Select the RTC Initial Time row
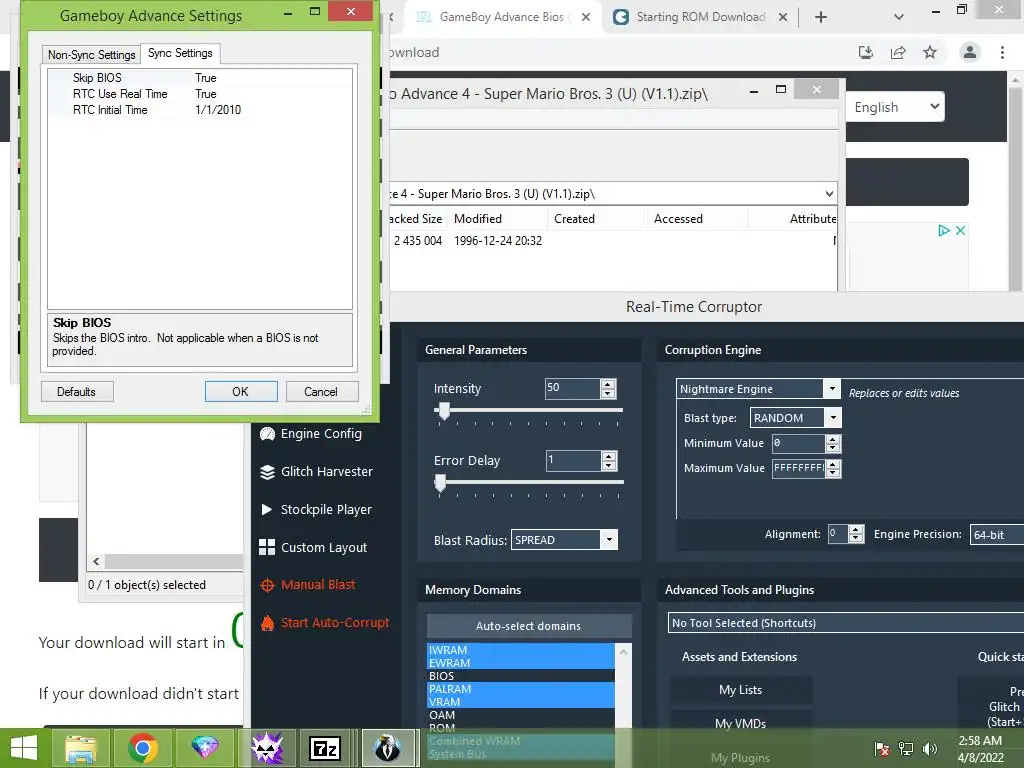This screenshot has height=768, width=1024. (200, 110)
